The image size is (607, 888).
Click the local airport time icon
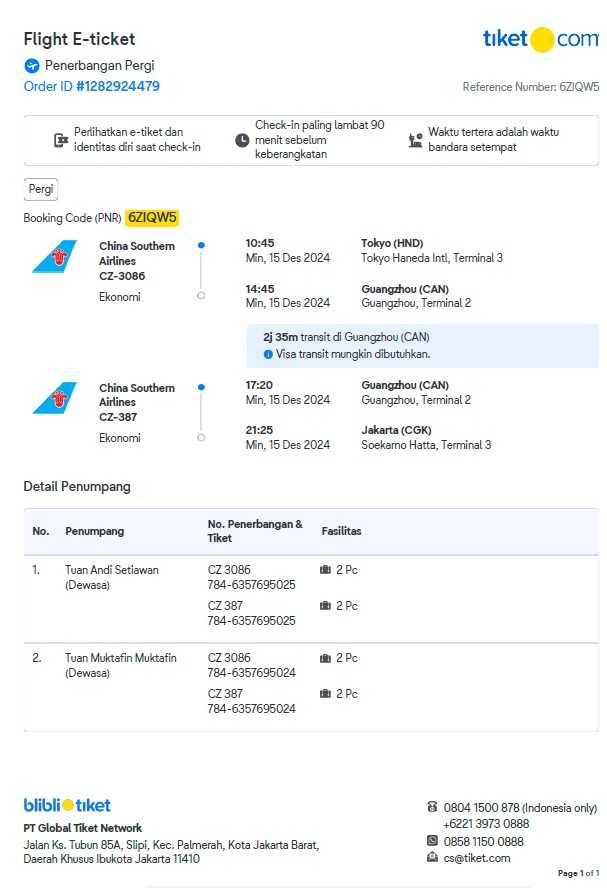415,140
